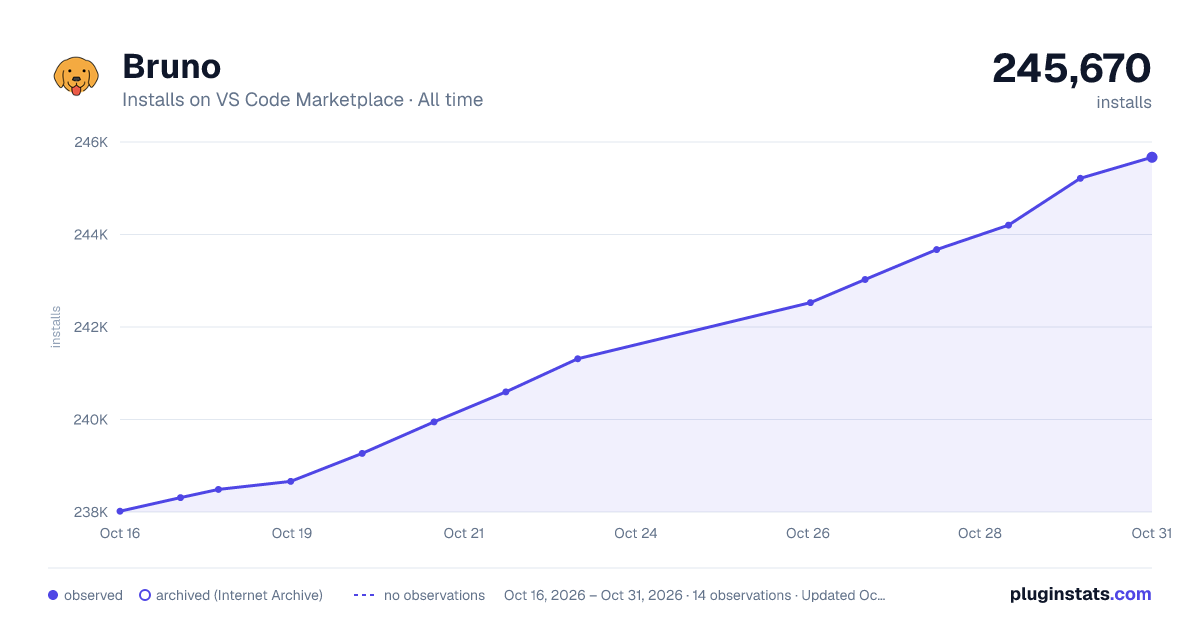
Task: Click the Oct 16 x-axis label
Action: pos(120,533)
